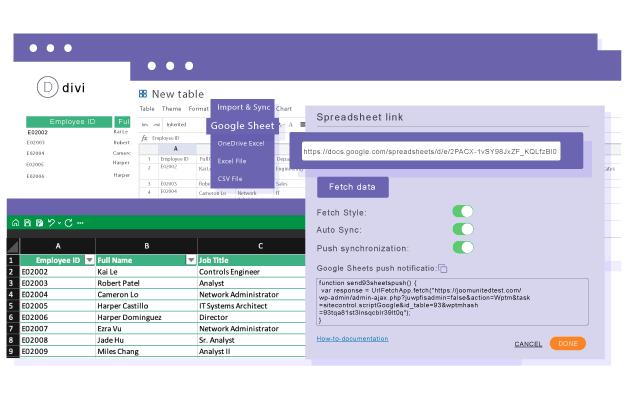This screenshot has width=630, height=396.
Task: Select column A header in table editor
Action: (176, 149)
